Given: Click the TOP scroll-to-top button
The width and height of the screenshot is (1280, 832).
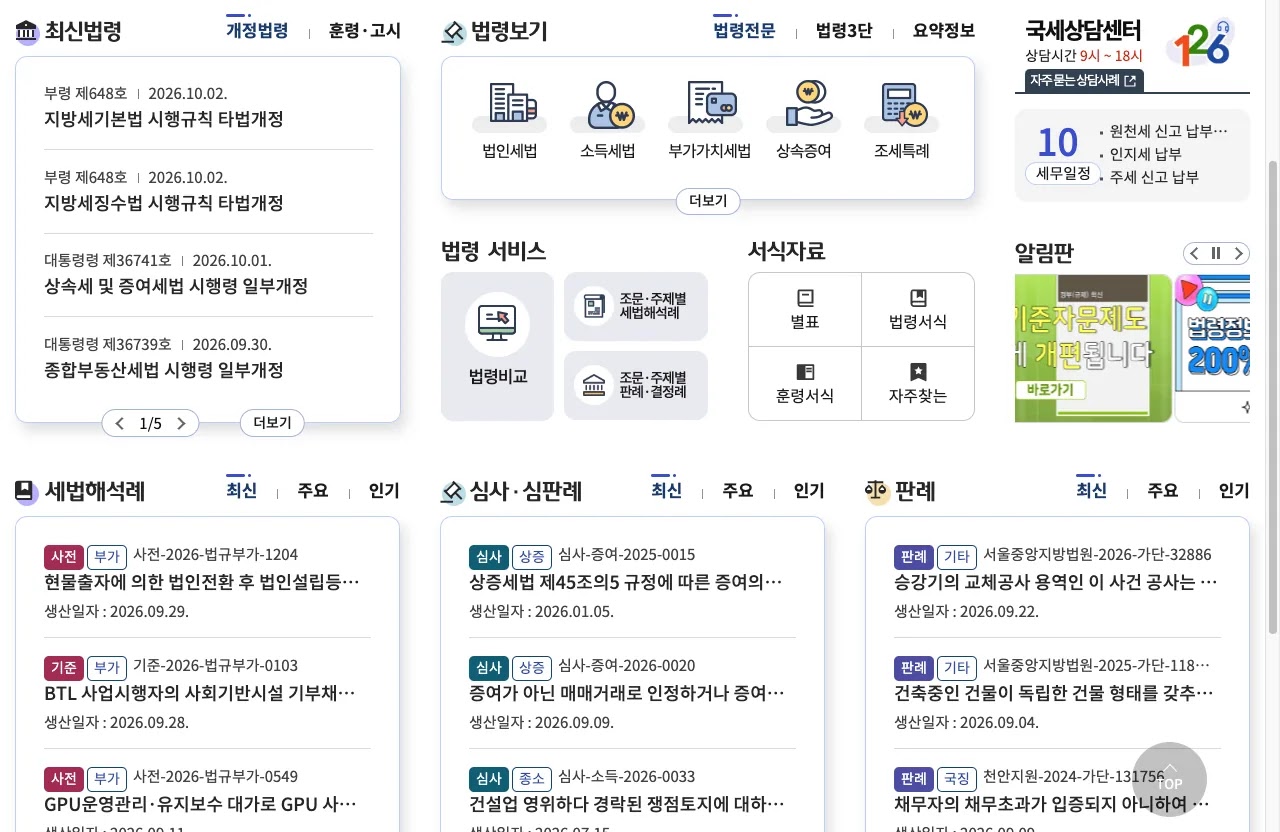Looking at the screenshot, I should (x=1169, y=779).
